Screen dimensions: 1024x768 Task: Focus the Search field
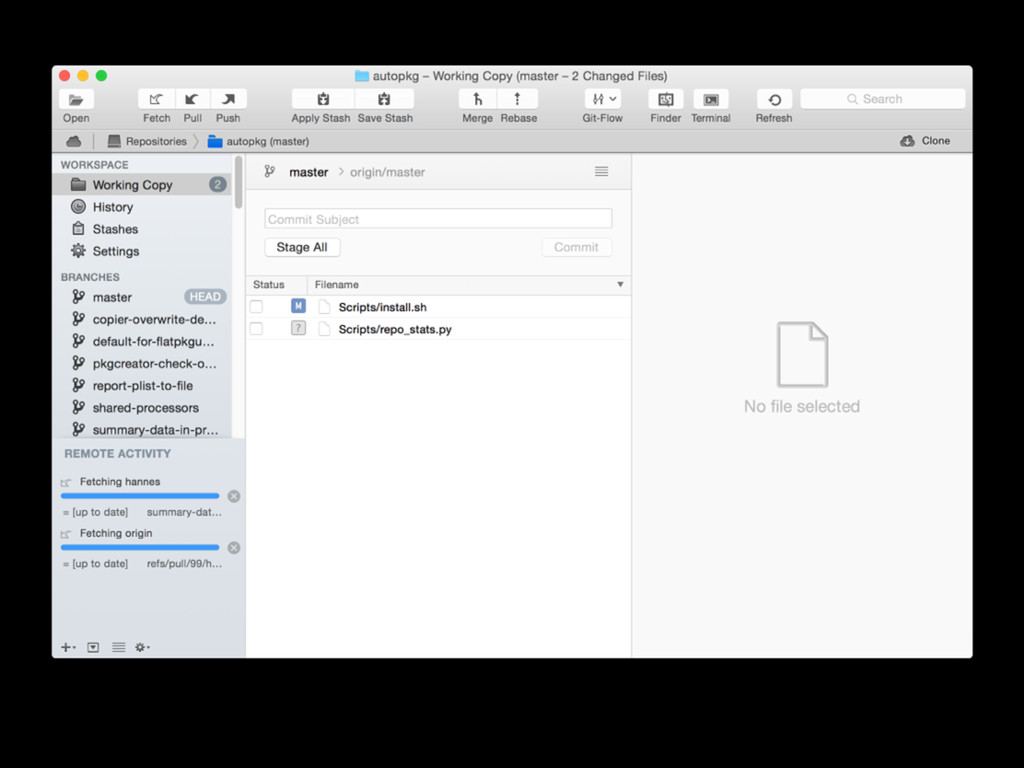pyautogui.click(x=882, y=99)
